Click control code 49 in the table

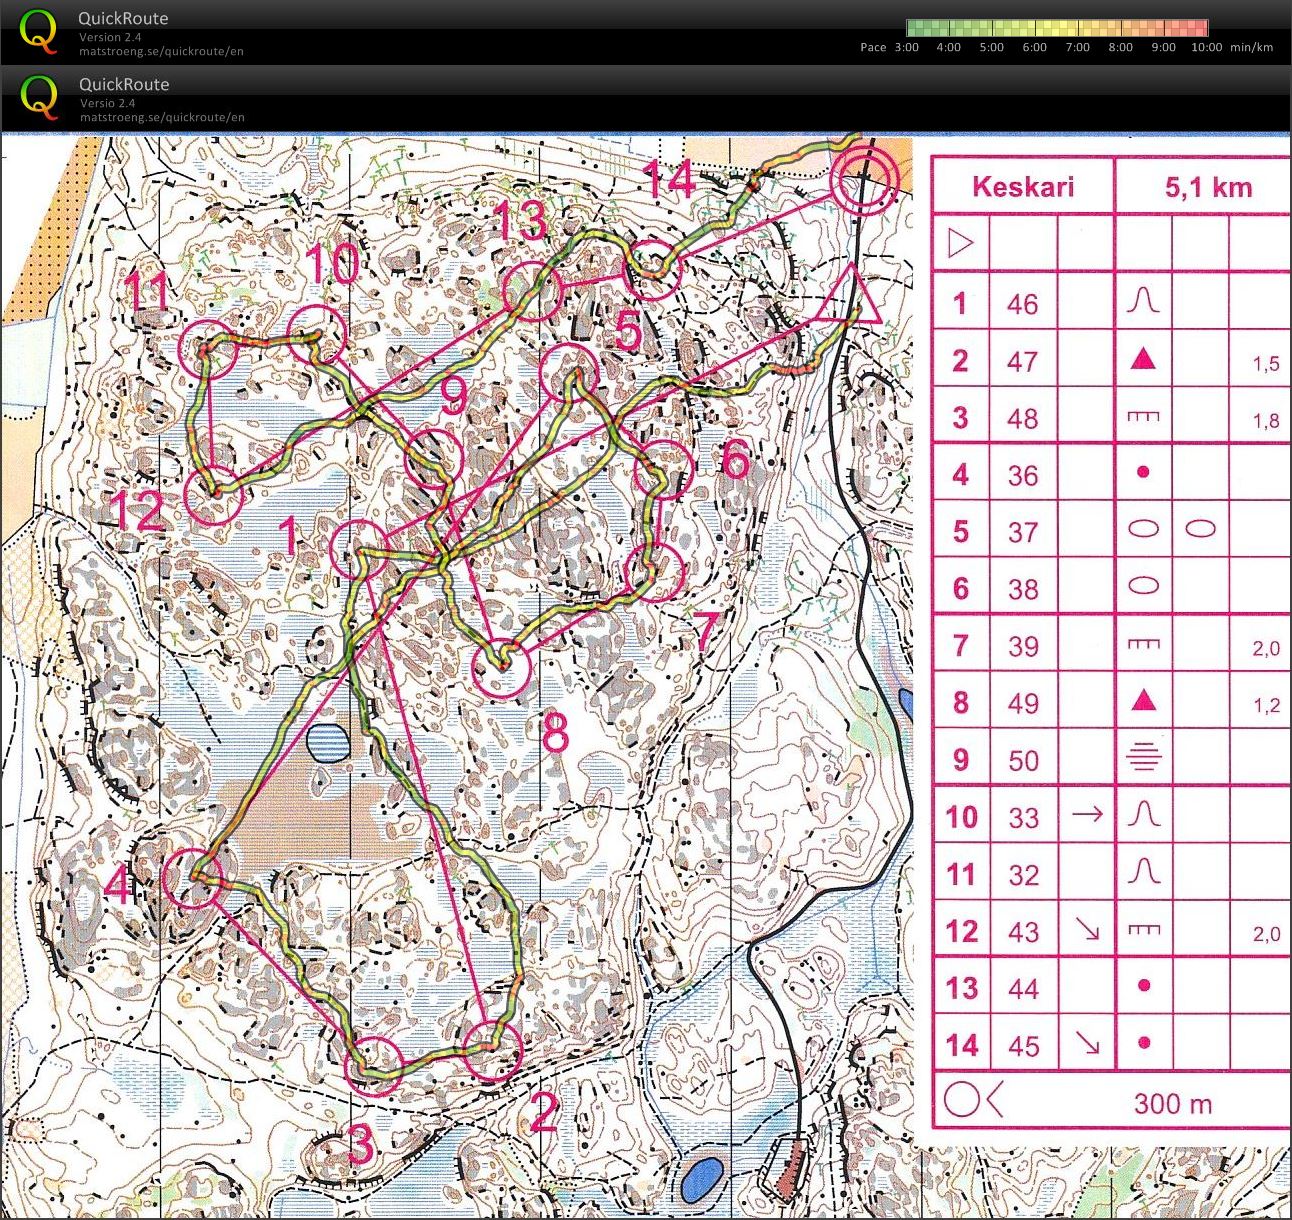(1022, 703)
